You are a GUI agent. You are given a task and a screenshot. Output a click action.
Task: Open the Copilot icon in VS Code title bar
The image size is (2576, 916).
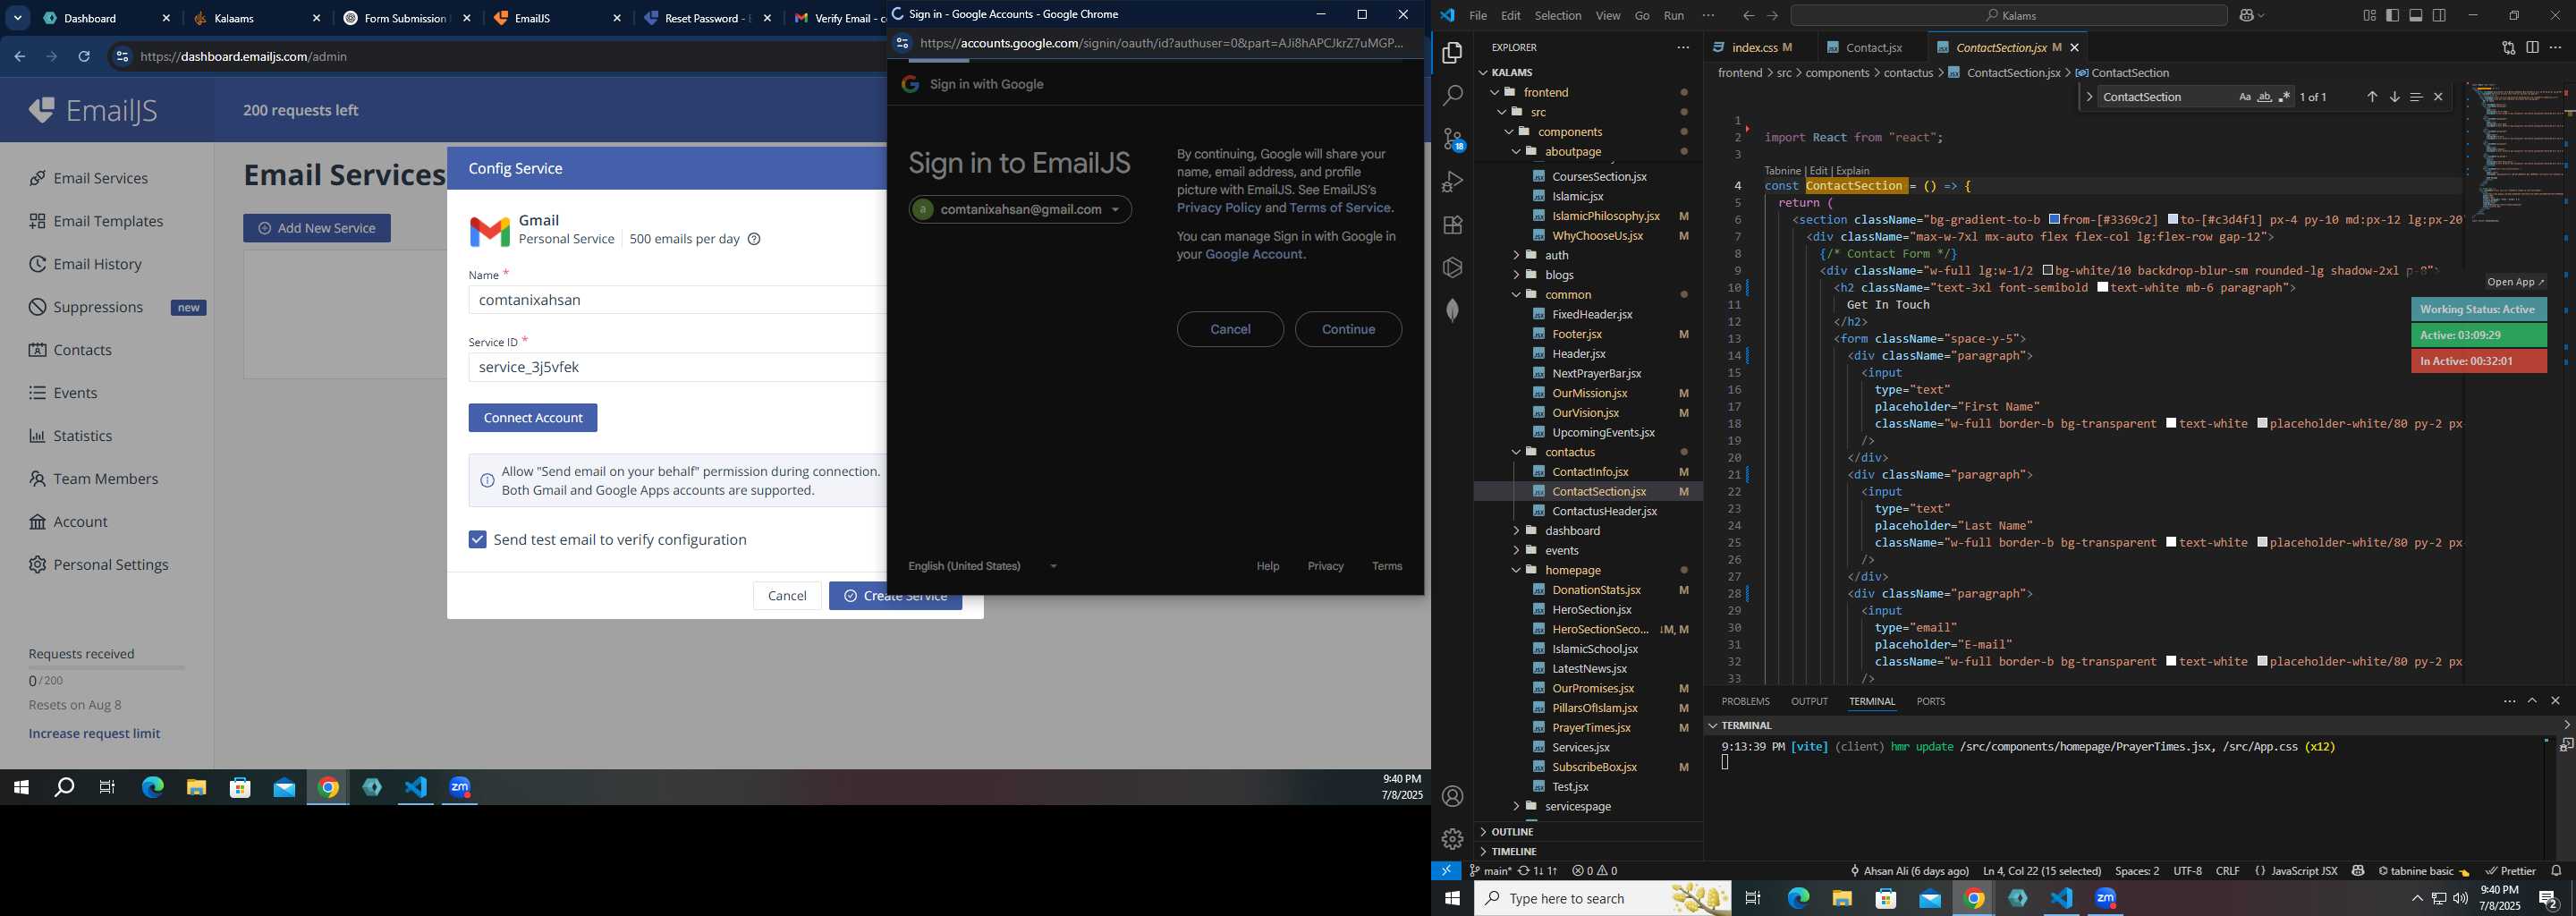(2247, 15)
